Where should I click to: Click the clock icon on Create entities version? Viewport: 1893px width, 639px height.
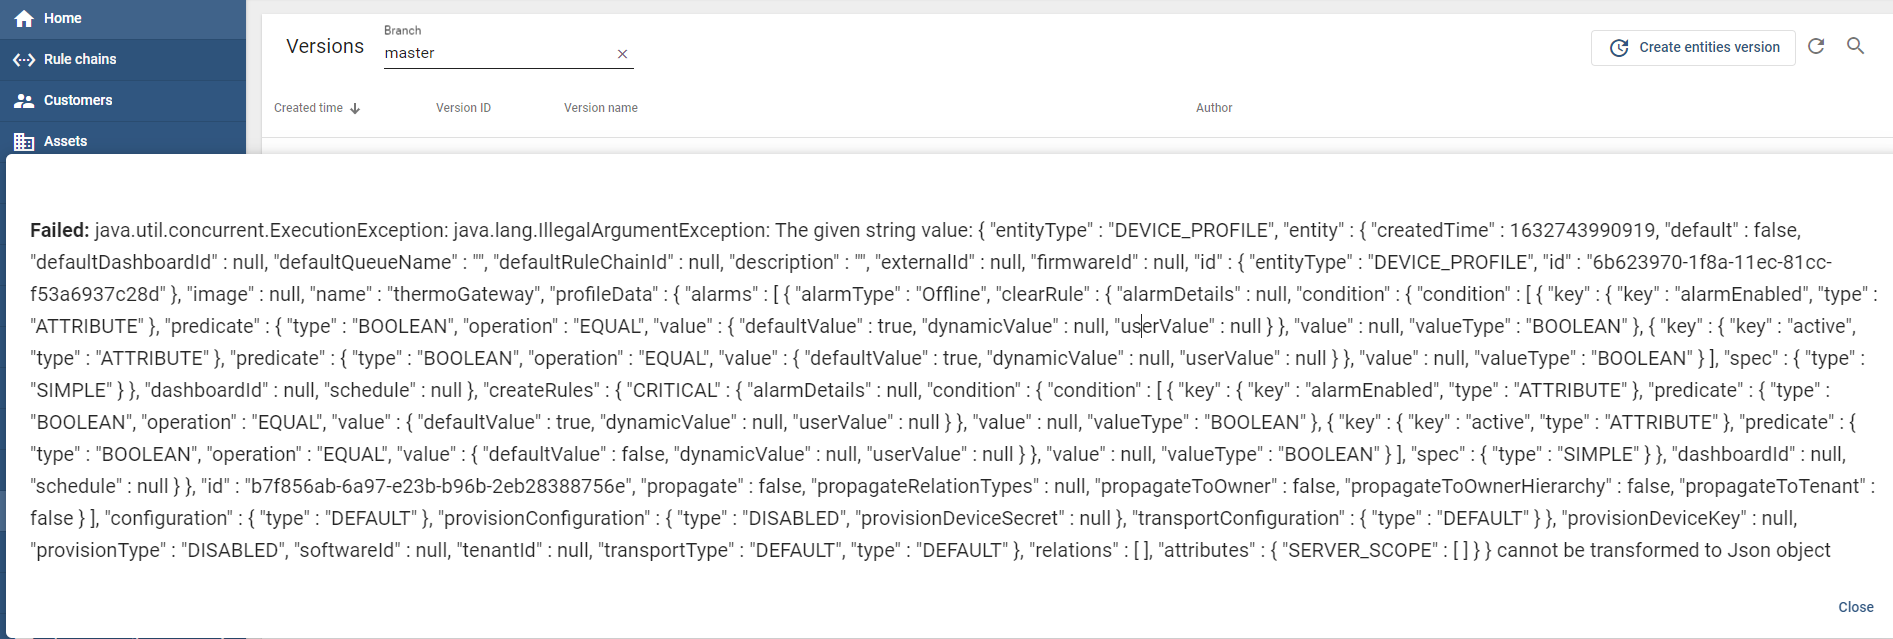point(1620,47)
